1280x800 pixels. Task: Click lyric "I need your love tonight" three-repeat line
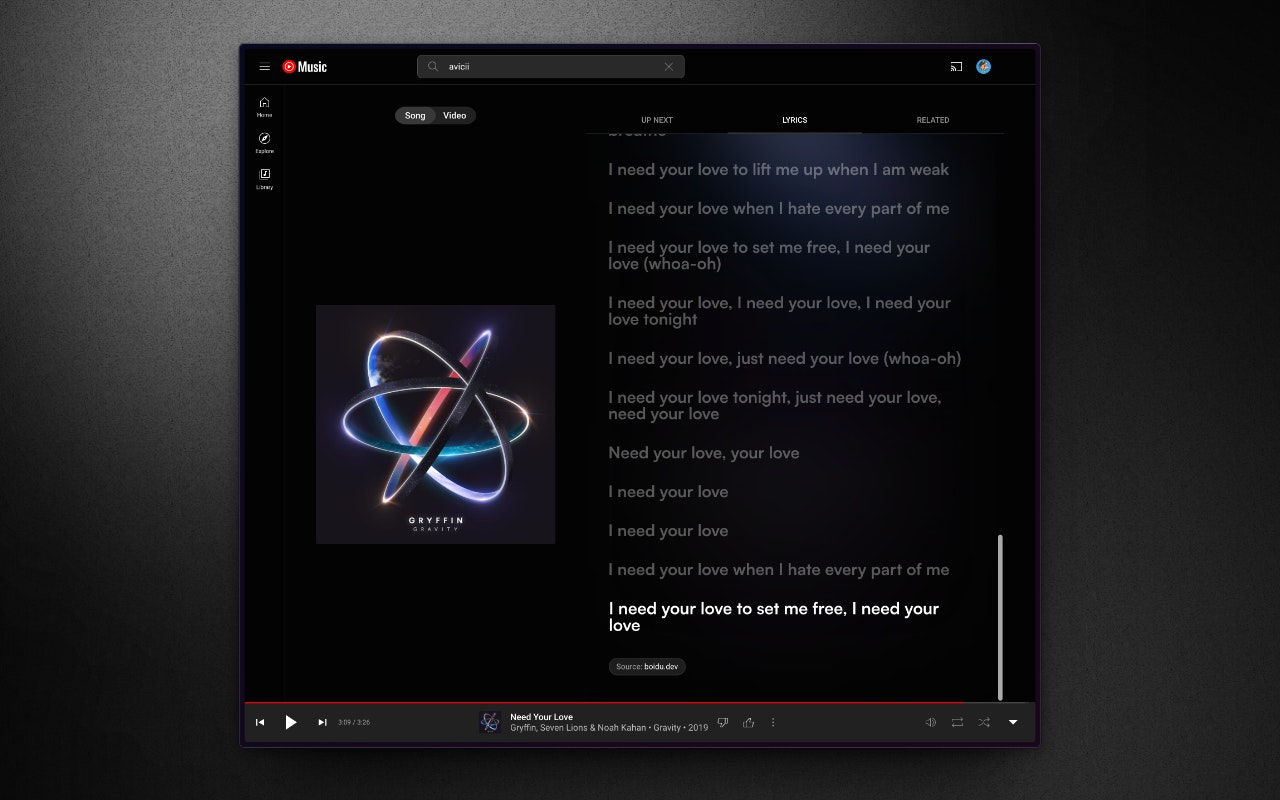[x=779, y=311]
